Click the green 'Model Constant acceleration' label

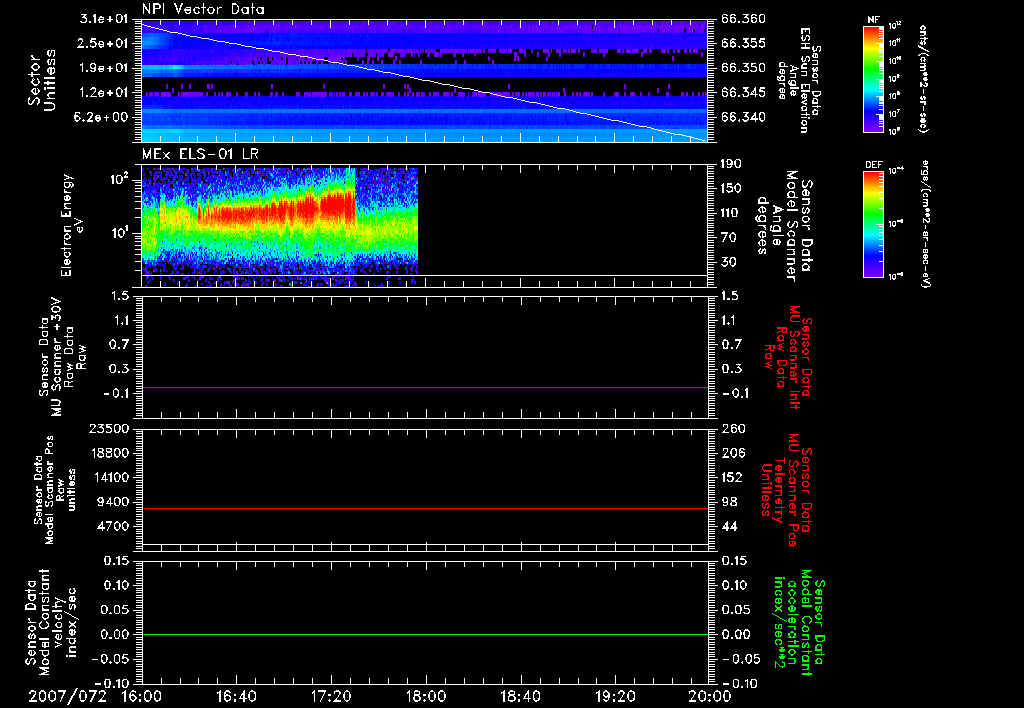(x=799, y=624)
